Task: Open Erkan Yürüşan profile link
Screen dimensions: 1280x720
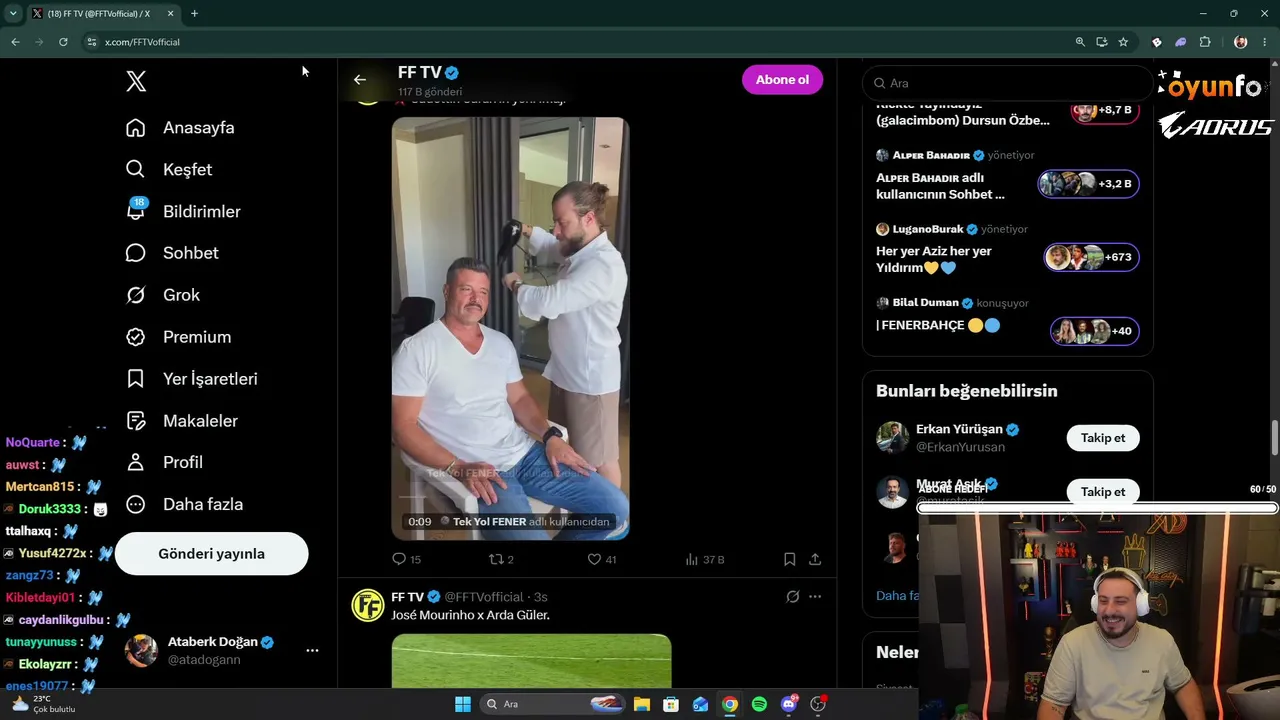Action: [959, 430]
